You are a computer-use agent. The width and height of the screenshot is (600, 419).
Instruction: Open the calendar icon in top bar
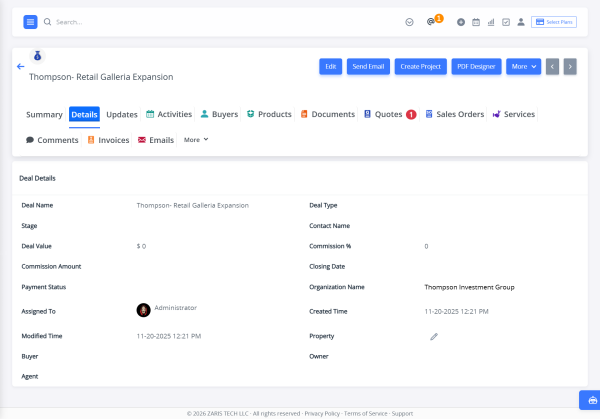476,22
